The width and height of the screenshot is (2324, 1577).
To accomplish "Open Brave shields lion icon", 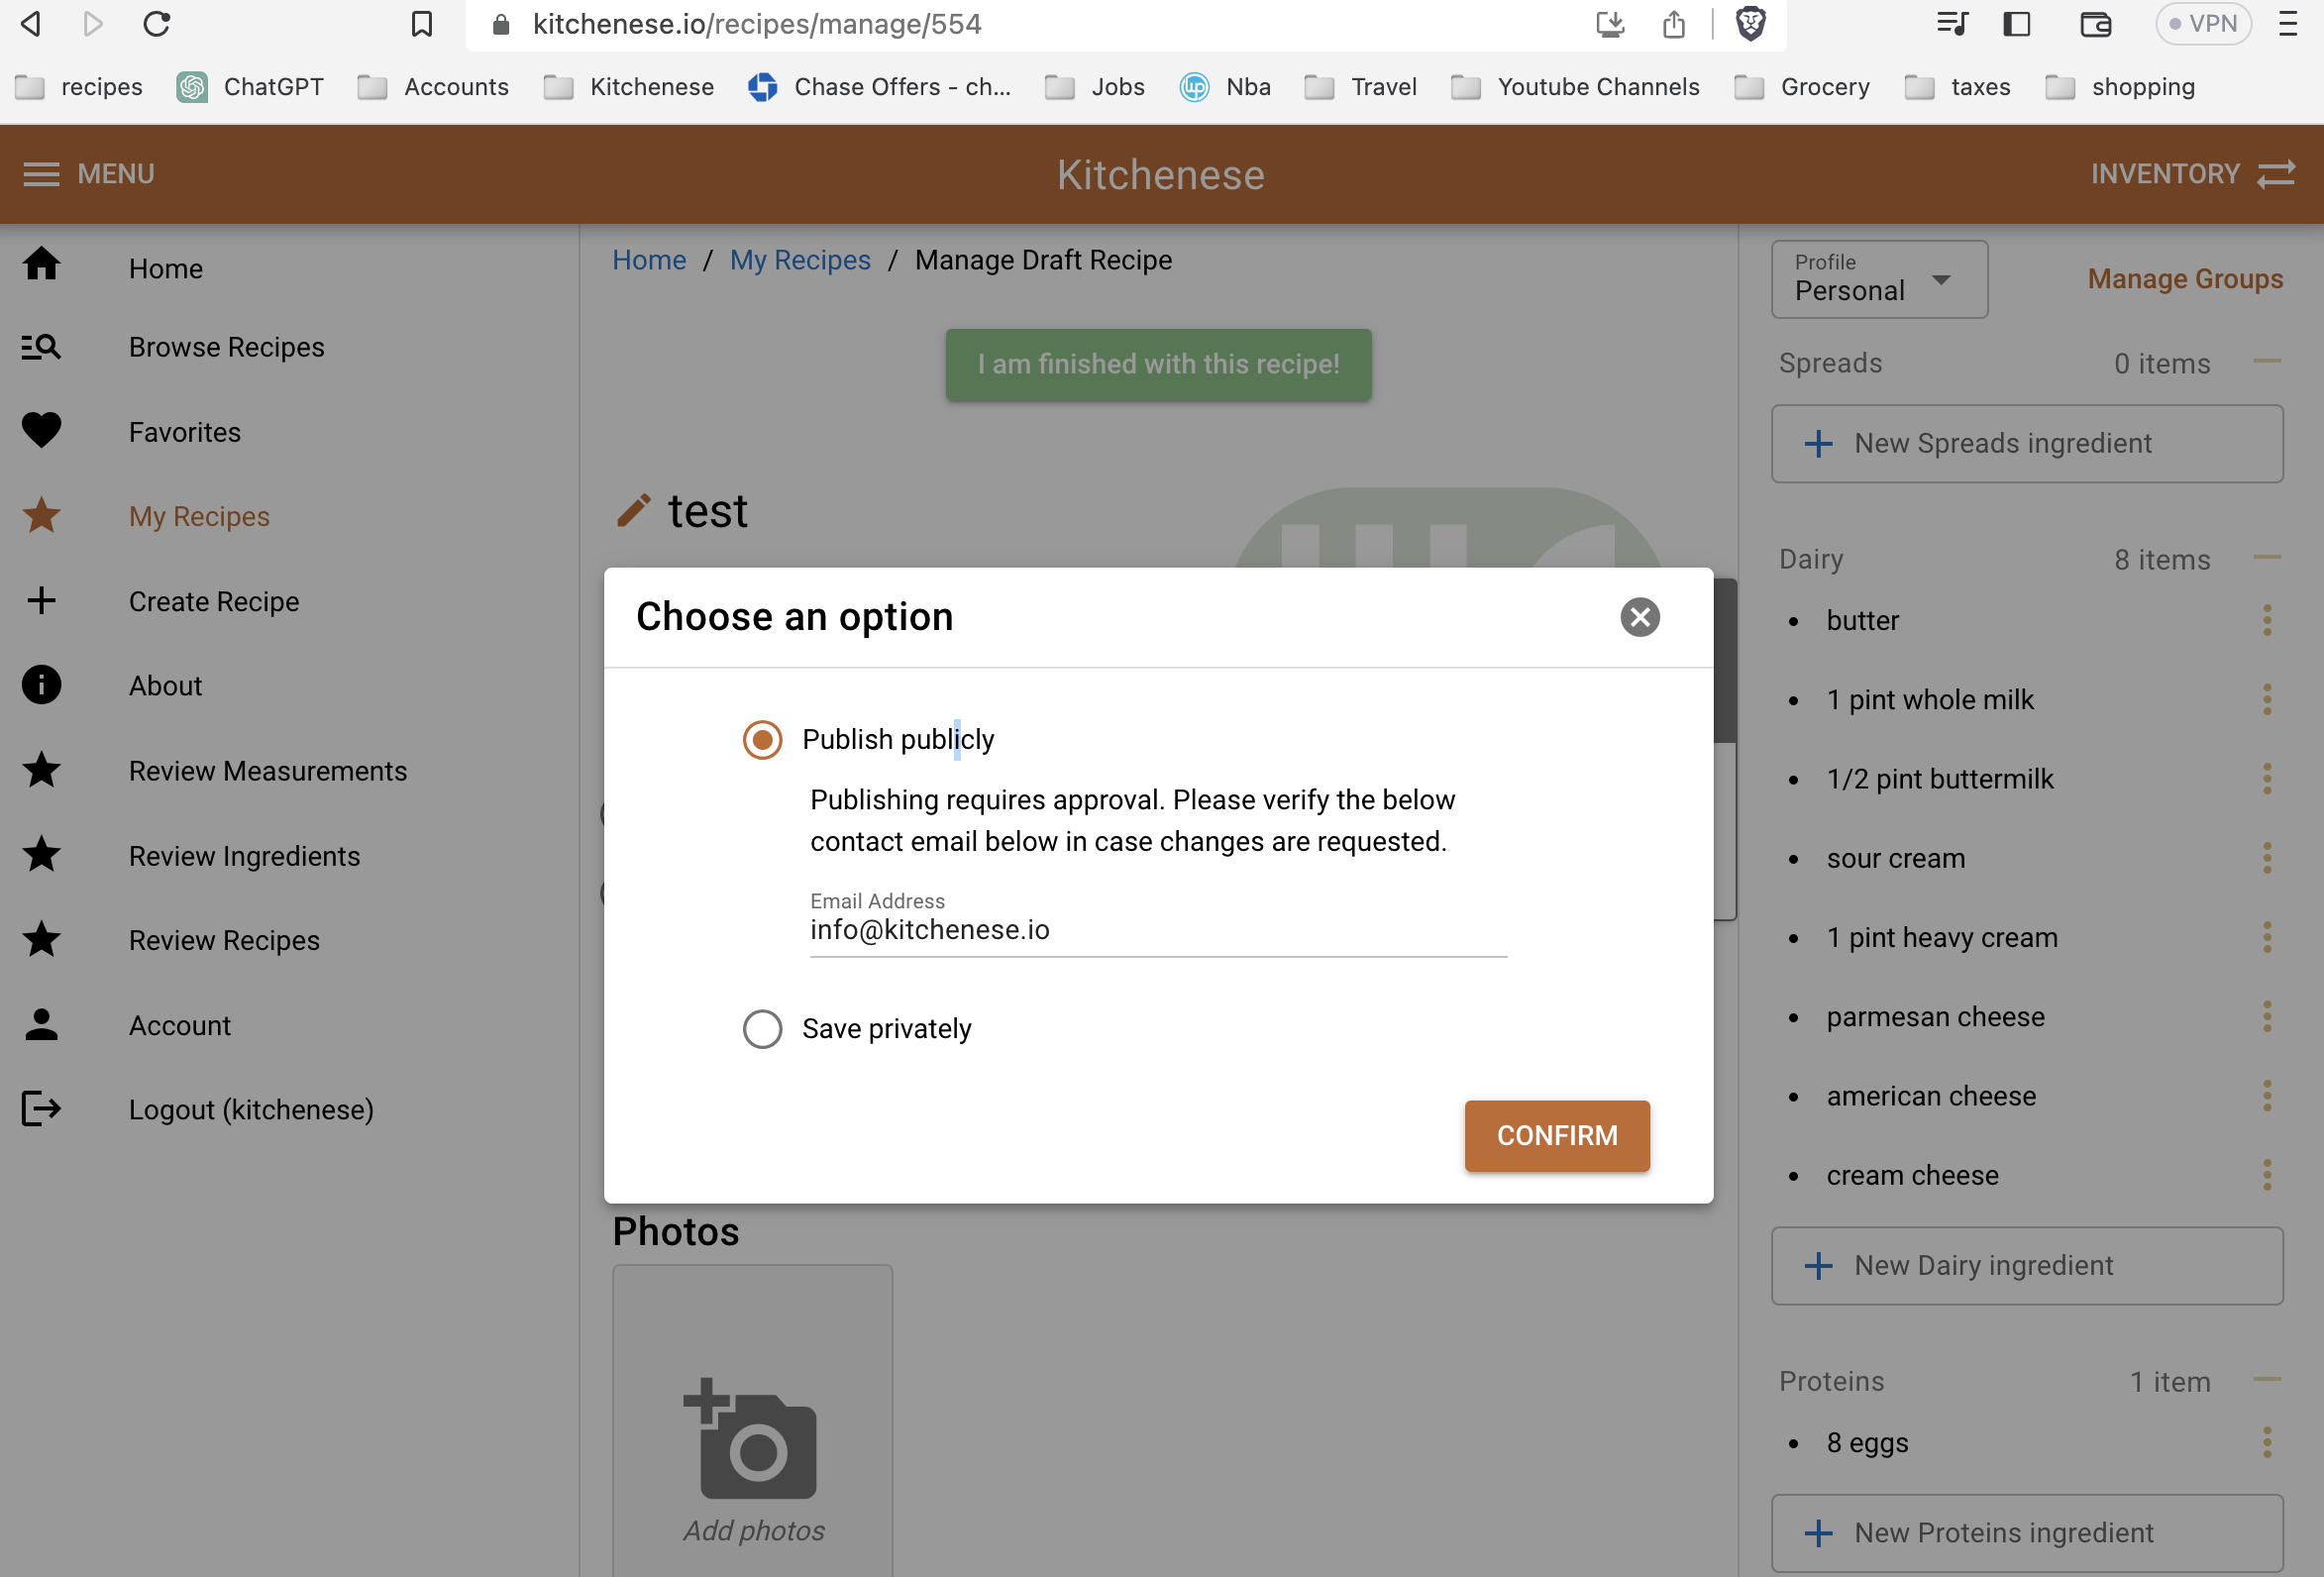I will pyautogui.click(x=1750, y=23).
